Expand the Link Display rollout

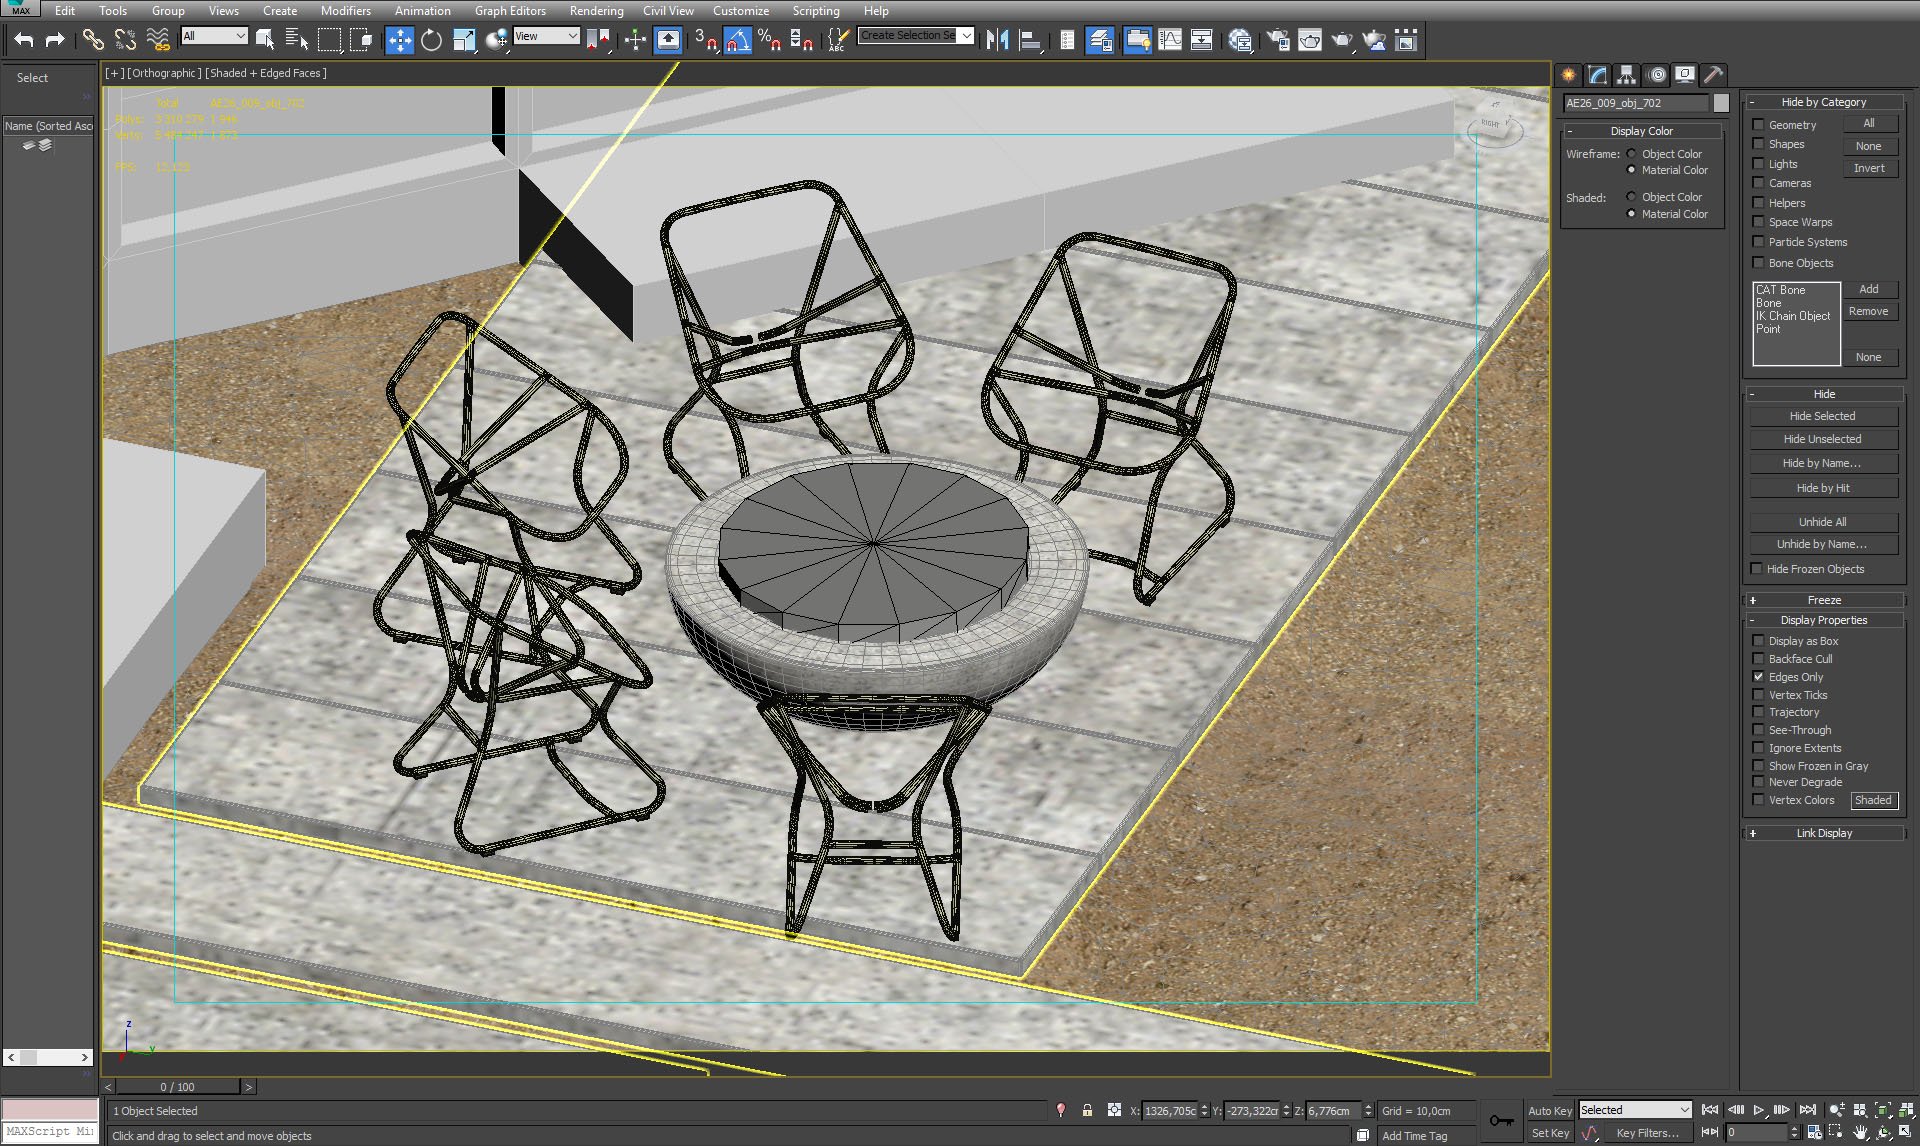click(x=1824, y=833)
